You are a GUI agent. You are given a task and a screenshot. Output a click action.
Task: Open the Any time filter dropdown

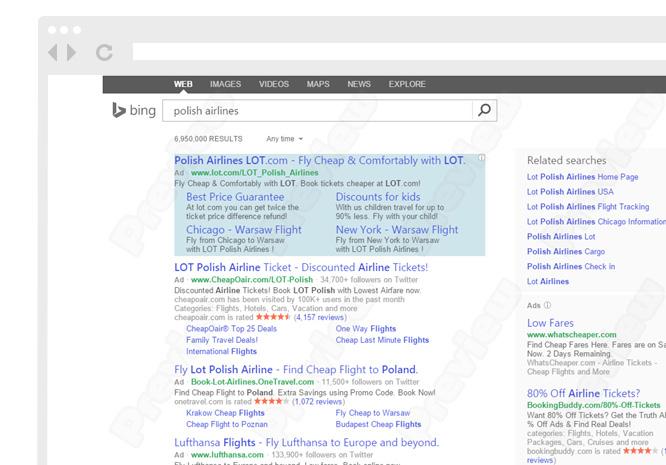click(x=285, y=139)
